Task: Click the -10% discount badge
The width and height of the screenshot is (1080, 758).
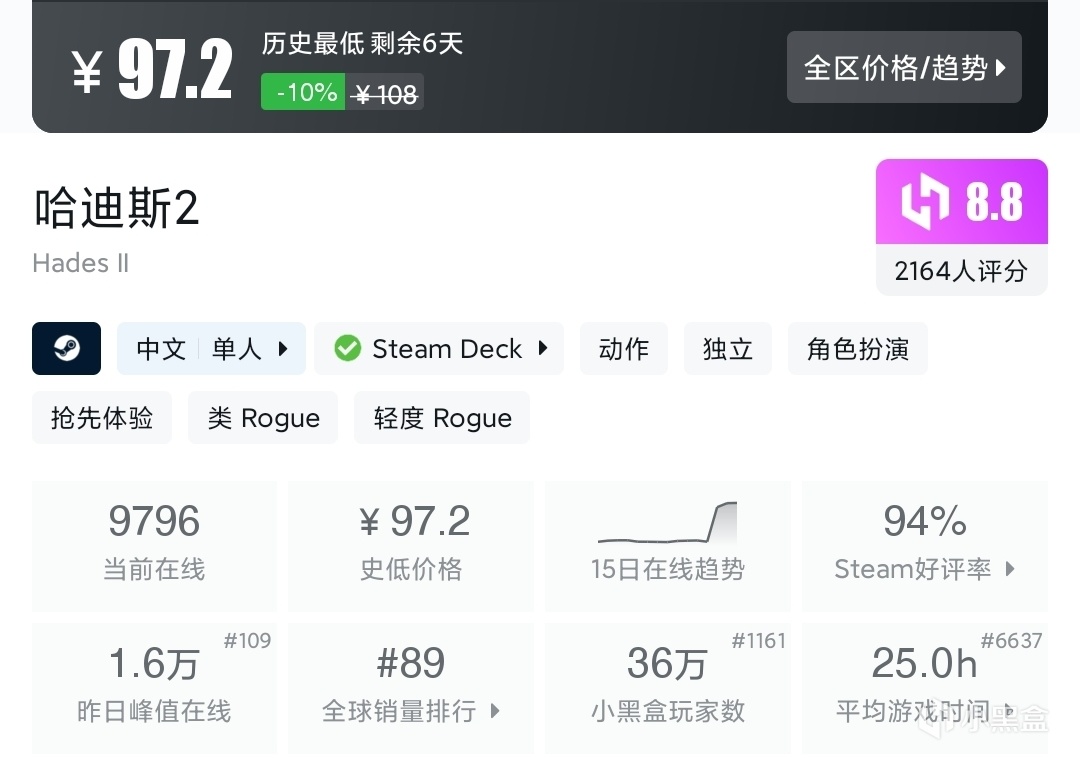Action: pos(305,93)
